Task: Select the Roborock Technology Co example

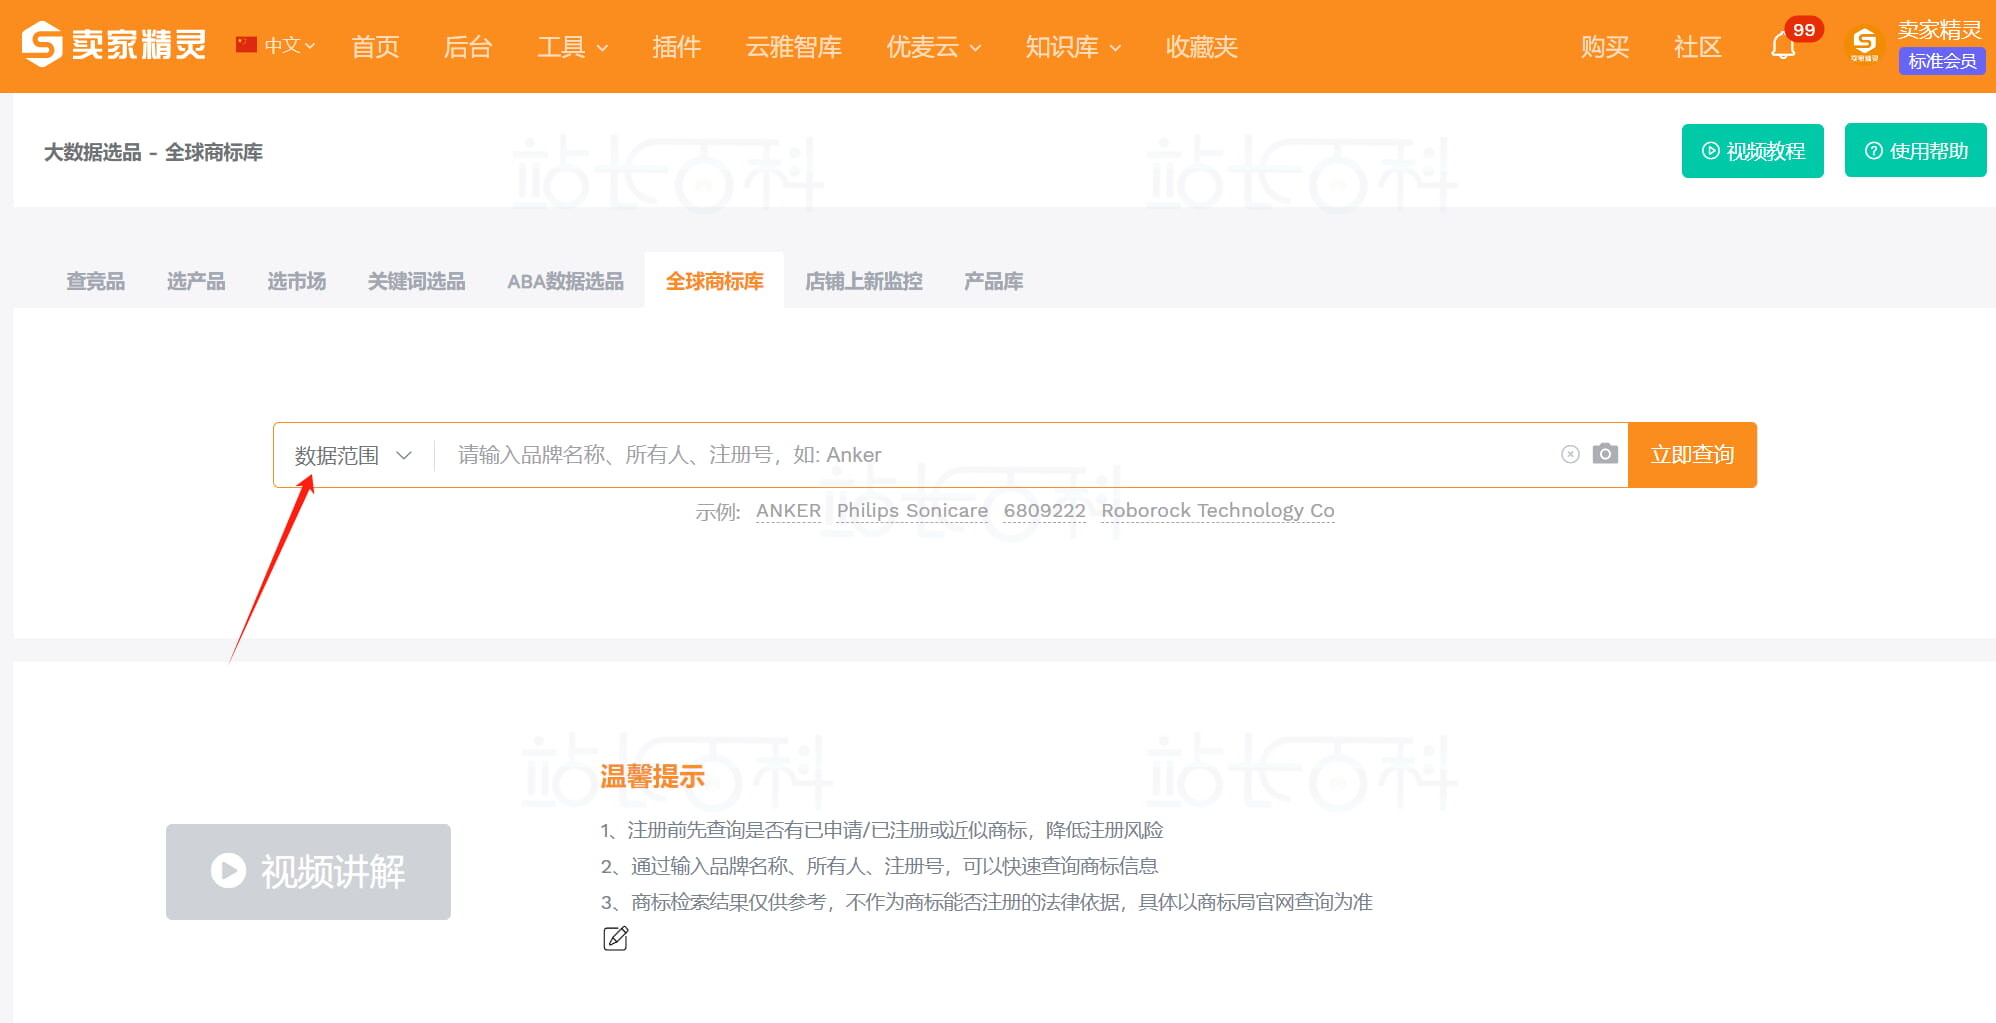Action: coord(1218,511)
